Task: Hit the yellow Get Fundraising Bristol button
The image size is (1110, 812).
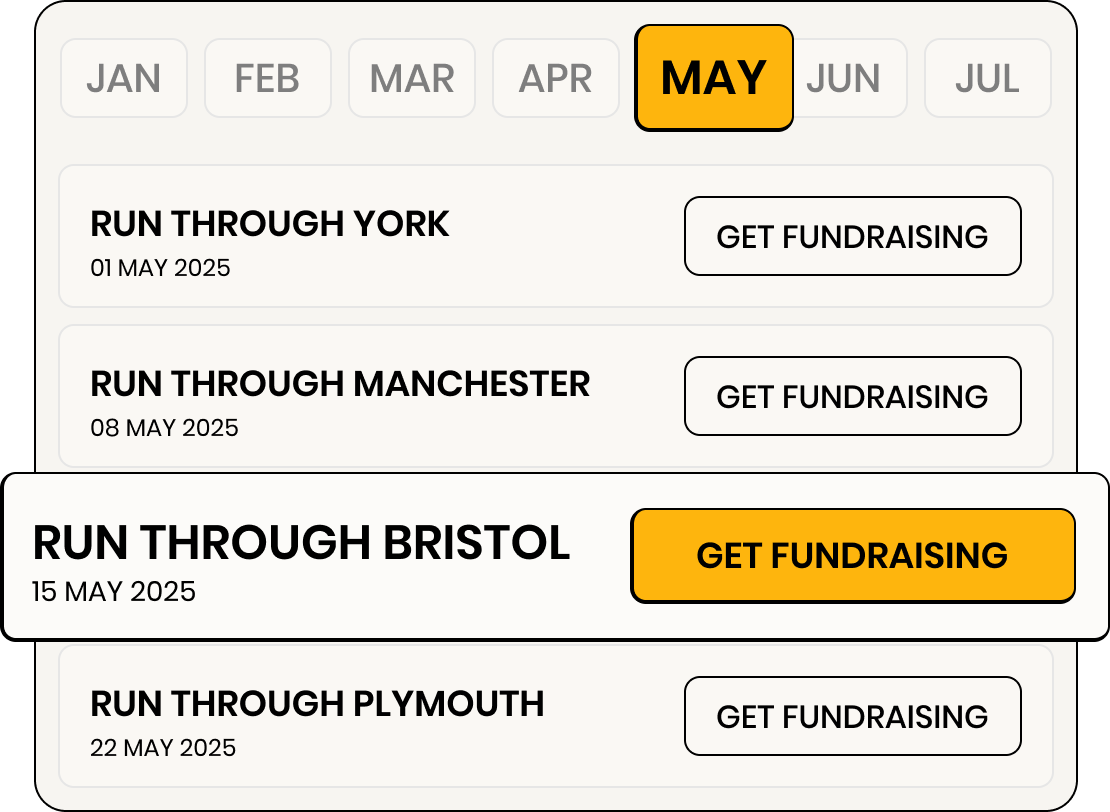Action: (852, 556)
